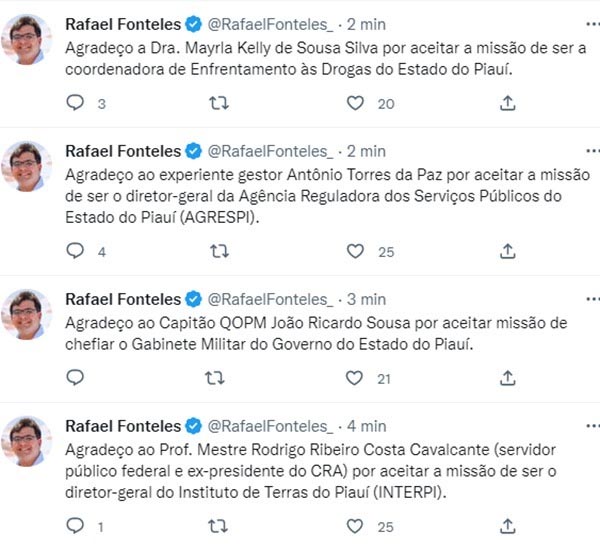Reply to the Dra. Mayrla Kelly tweet

[75, 103]
